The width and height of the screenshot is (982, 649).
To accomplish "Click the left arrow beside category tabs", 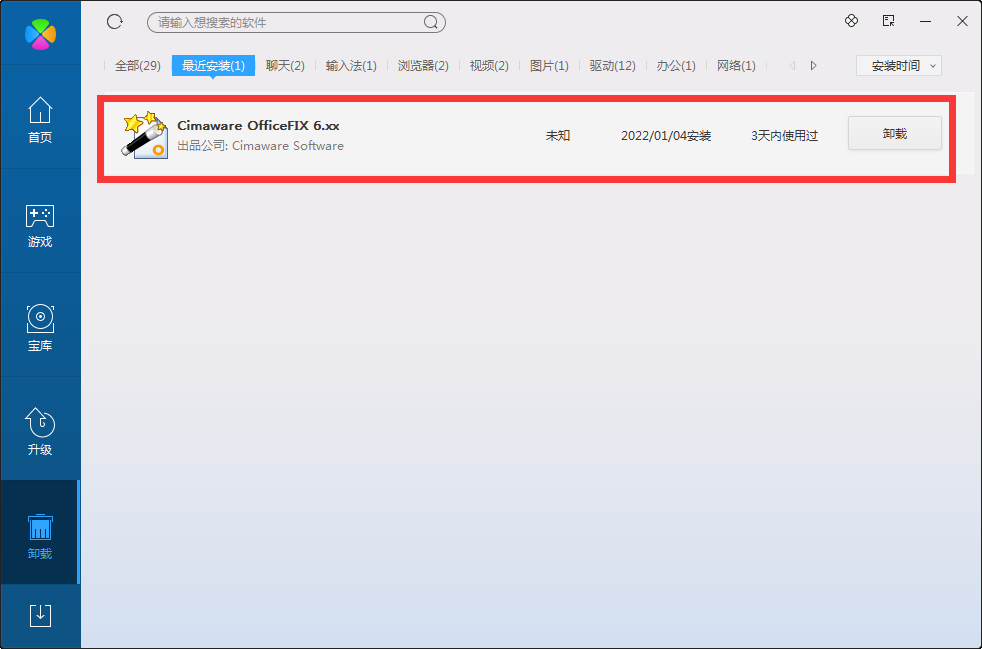I will [793, 65].
